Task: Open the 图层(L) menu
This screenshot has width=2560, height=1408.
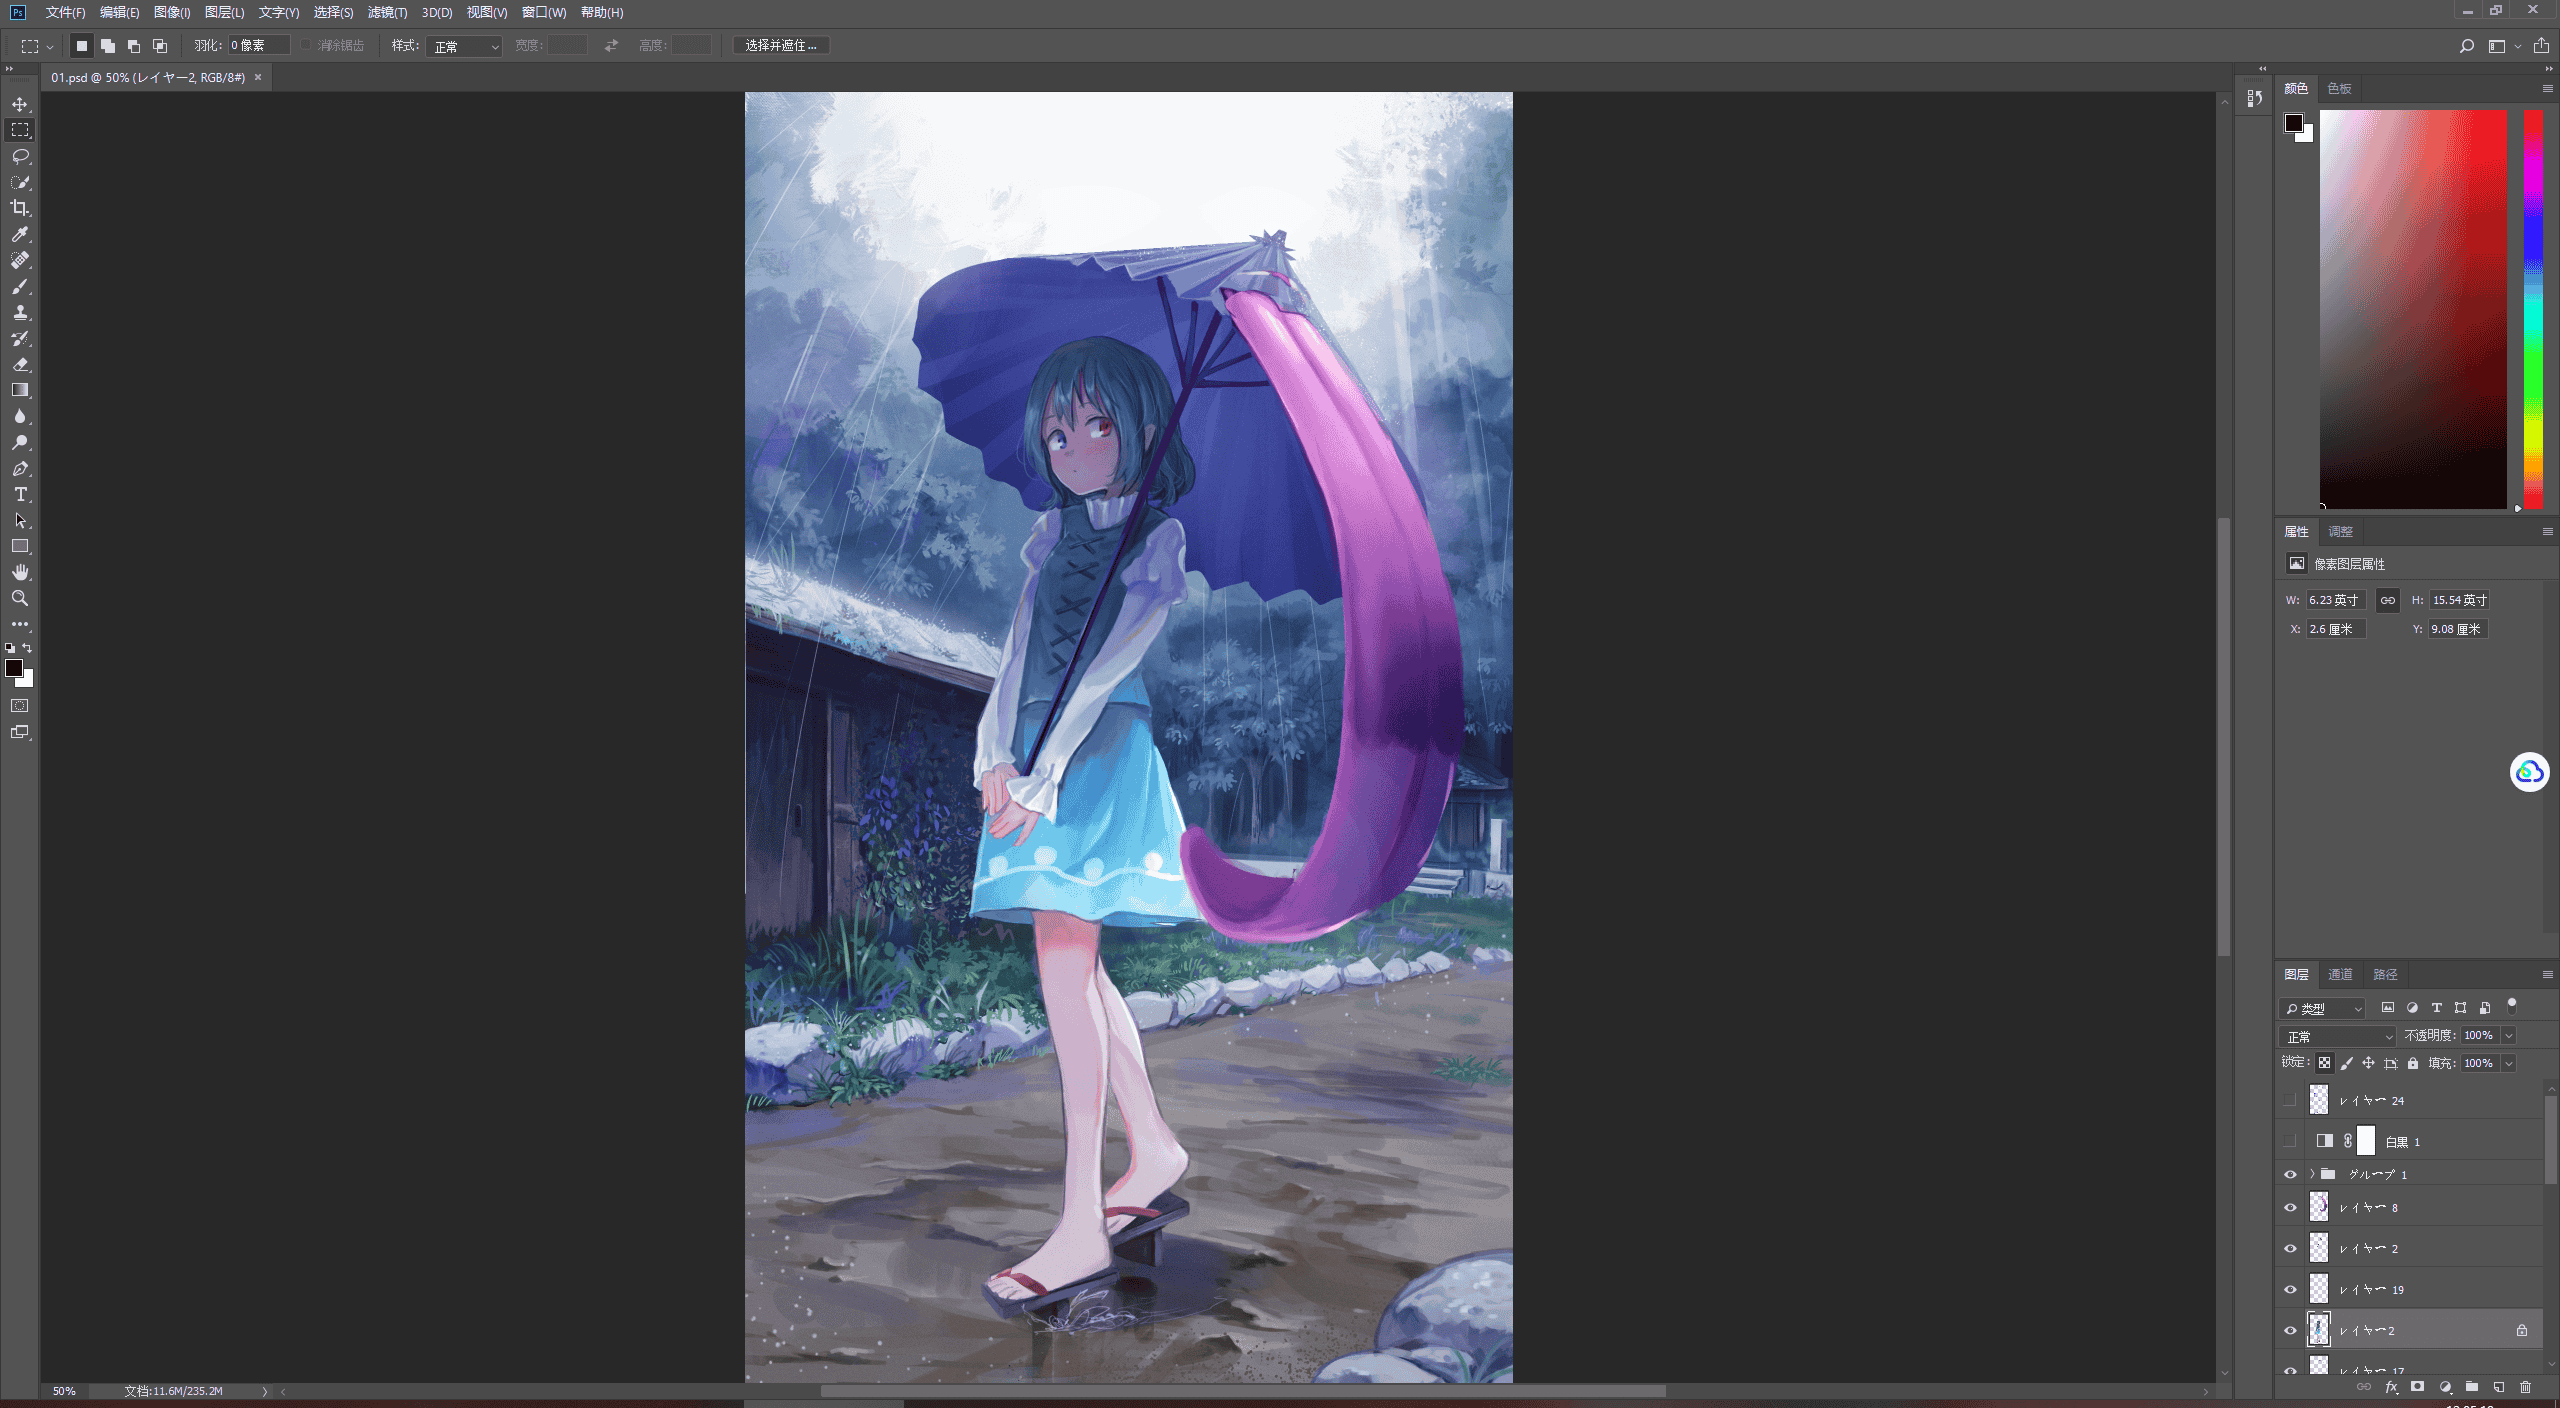Action: click(x=224, y=12)
